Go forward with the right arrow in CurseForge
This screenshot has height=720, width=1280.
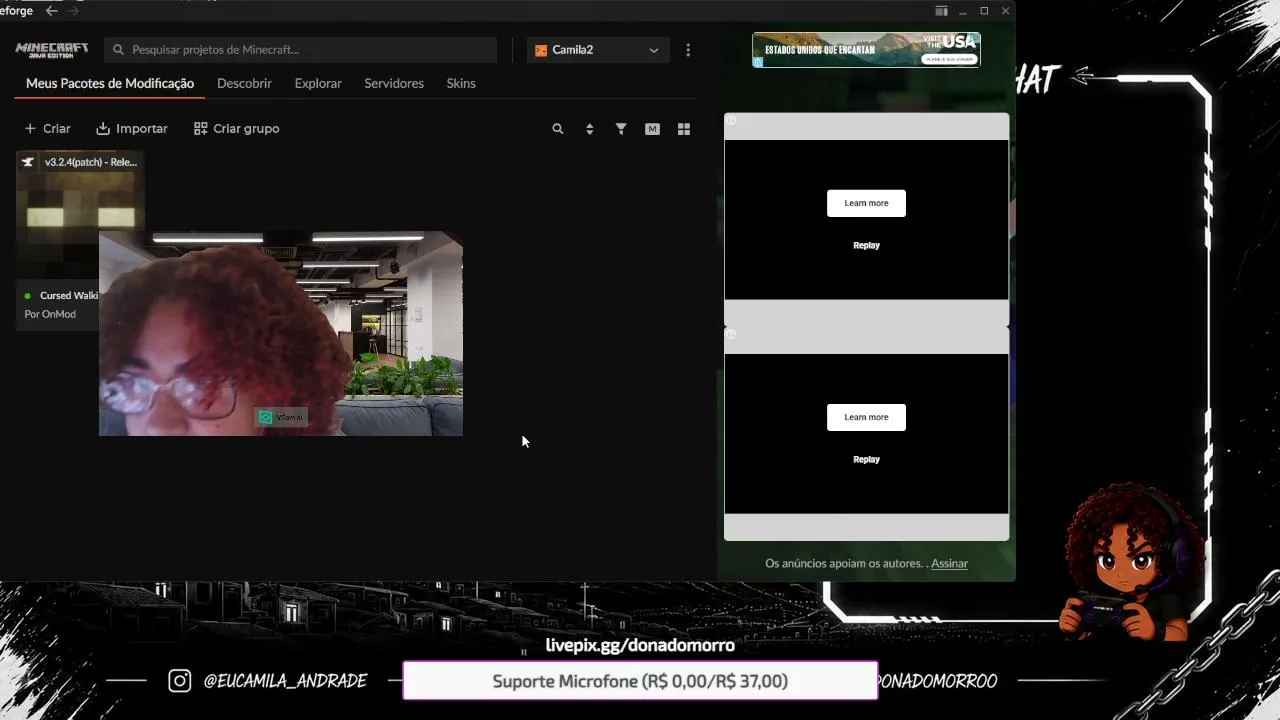(x=73, y=11)
